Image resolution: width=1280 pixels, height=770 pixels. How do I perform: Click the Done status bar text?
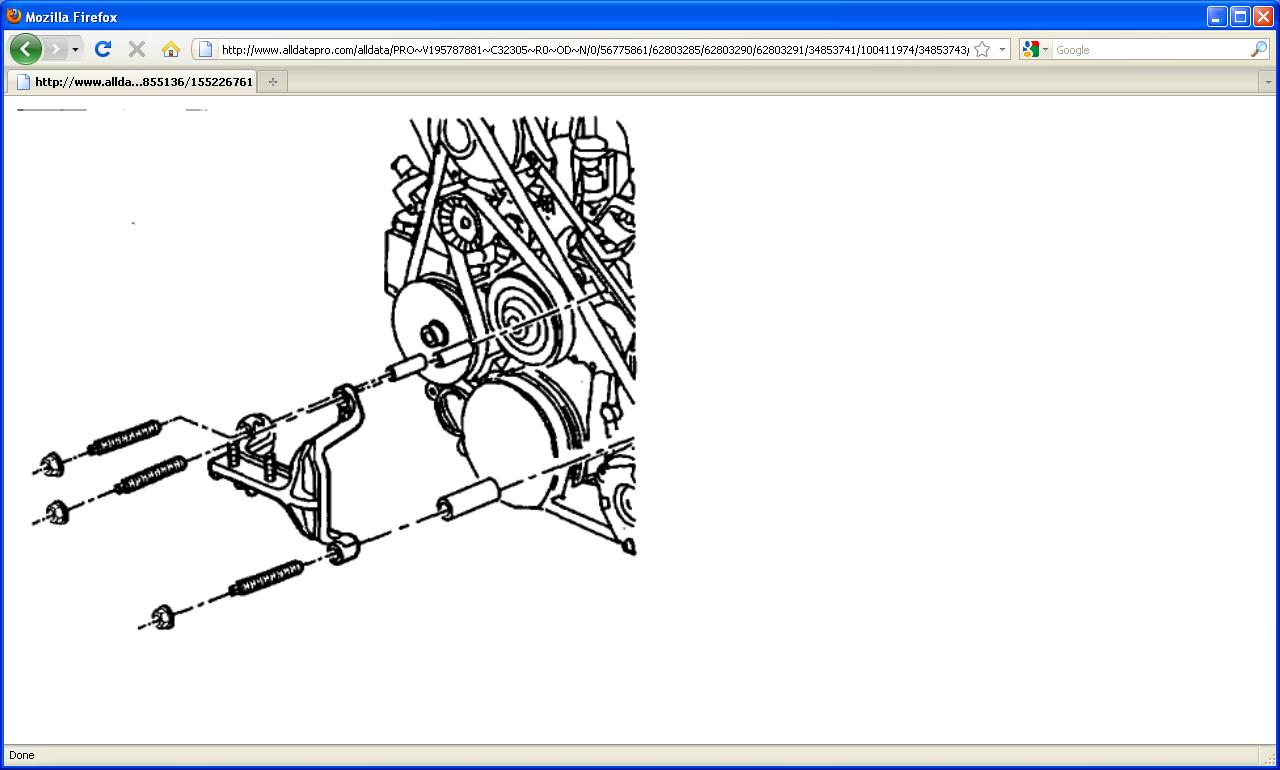tap(21, 755)
